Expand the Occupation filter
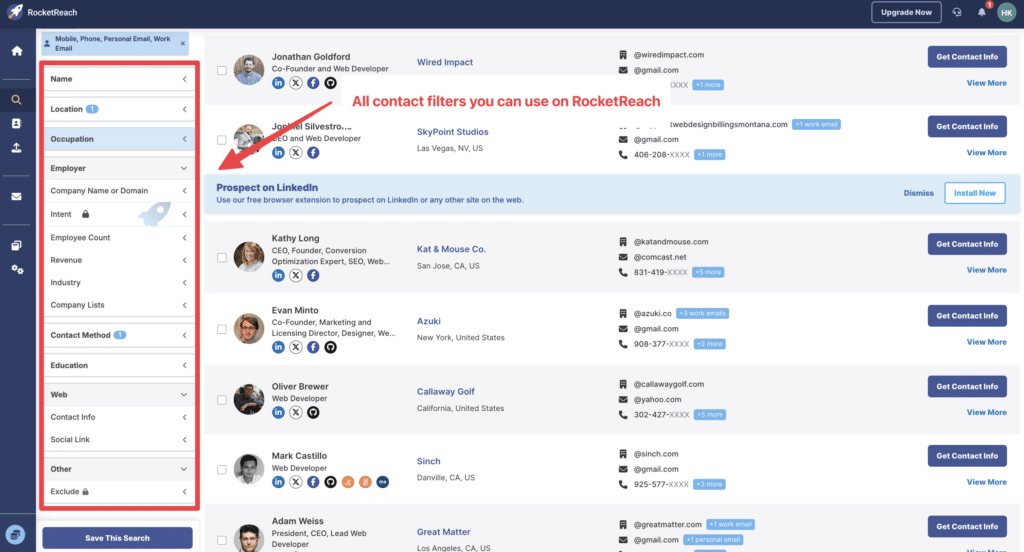Viewport: 1024px width, 552px height. (119, 139)
